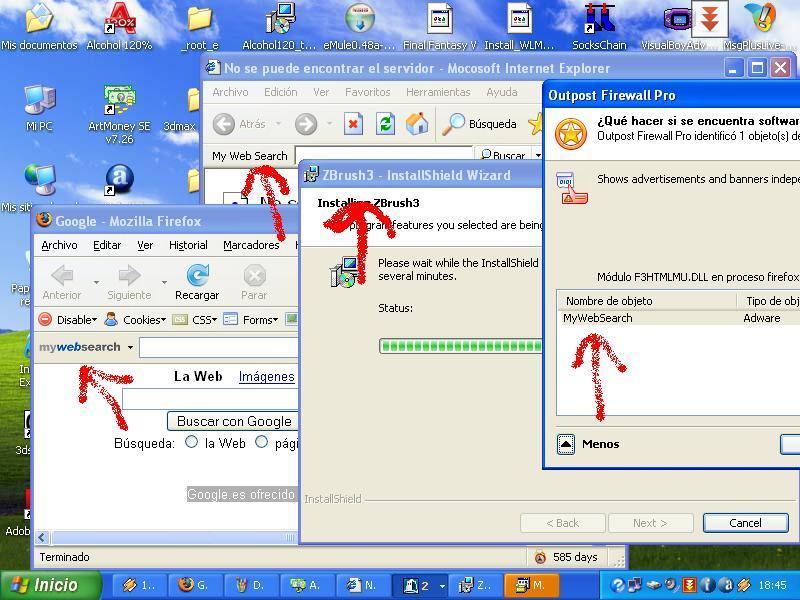Click the Back arrow in Internet Explorer

[223, 124]
